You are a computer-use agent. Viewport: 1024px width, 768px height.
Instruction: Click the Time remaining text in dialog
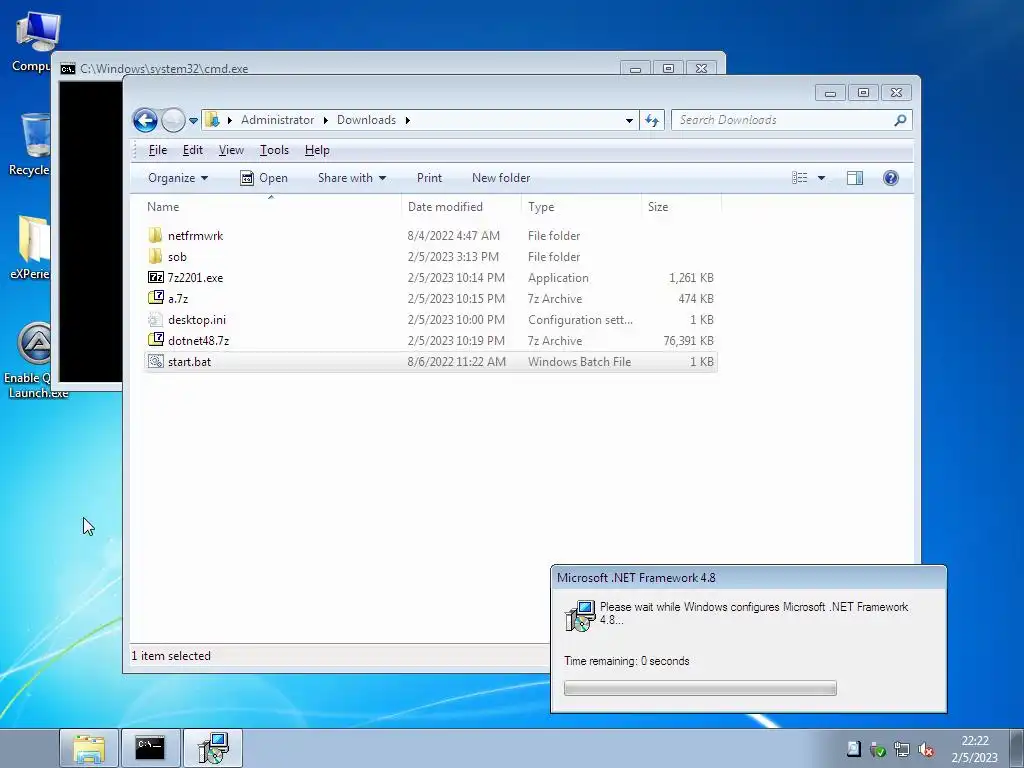click(626, 661)
